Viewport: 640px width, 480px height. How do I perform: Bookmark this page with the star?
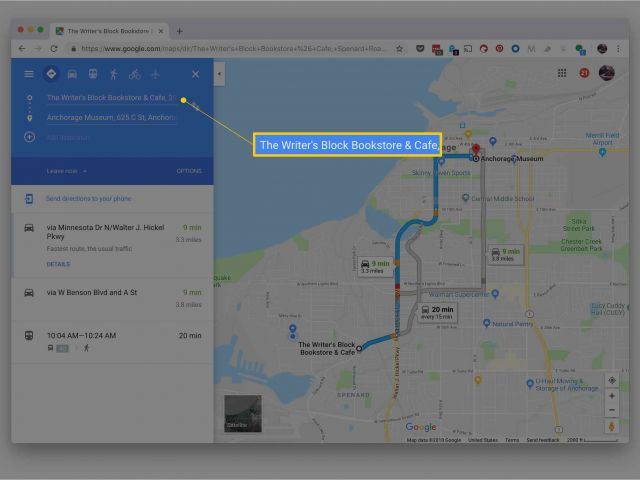pos(400,49)
